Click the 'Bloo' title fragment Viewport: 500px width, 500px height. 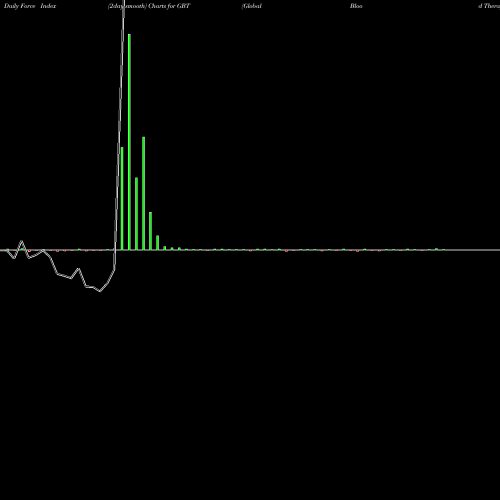click(x=356, y=6)
